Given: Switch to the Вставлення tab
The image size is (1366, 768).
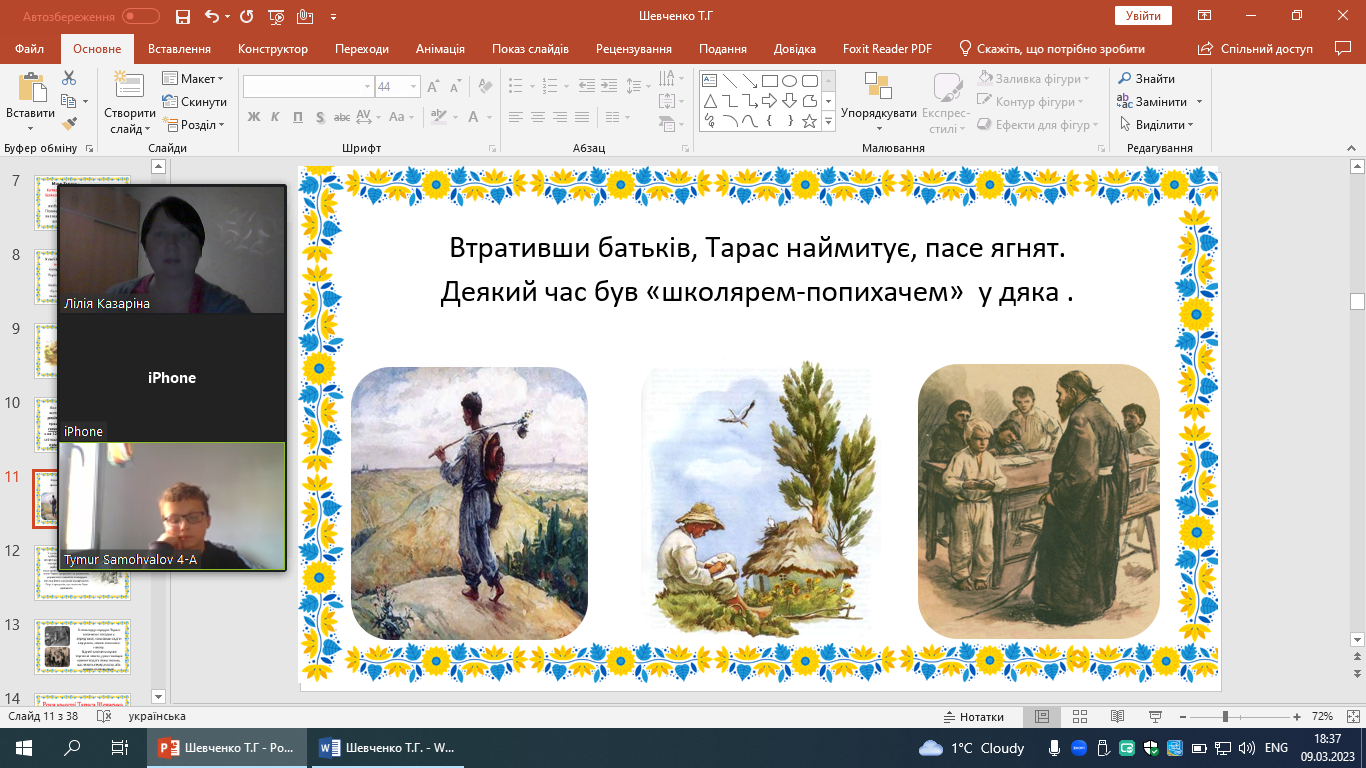Looking at the screenshot, I should 179,49.
